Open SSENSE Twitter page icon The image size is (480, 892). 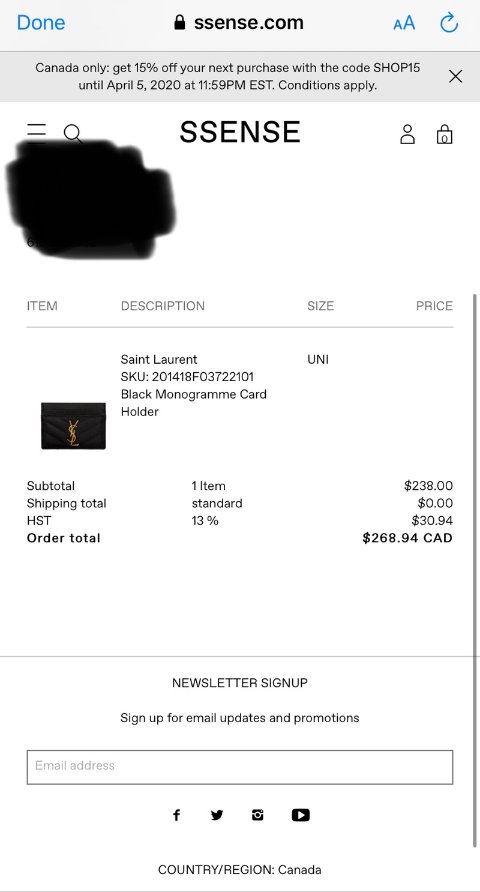(217, 815)
